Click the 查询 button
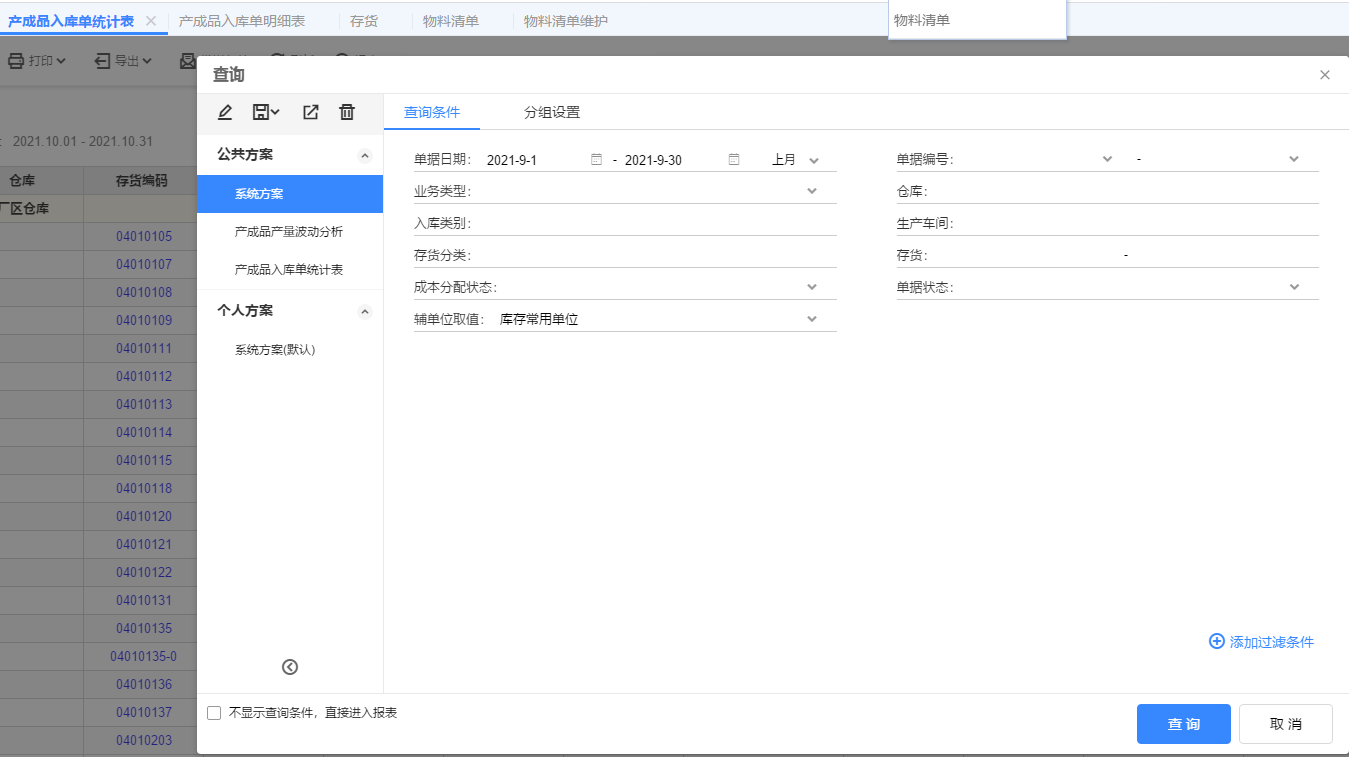Screen dimensions: 1349x757 point(1184,724)
